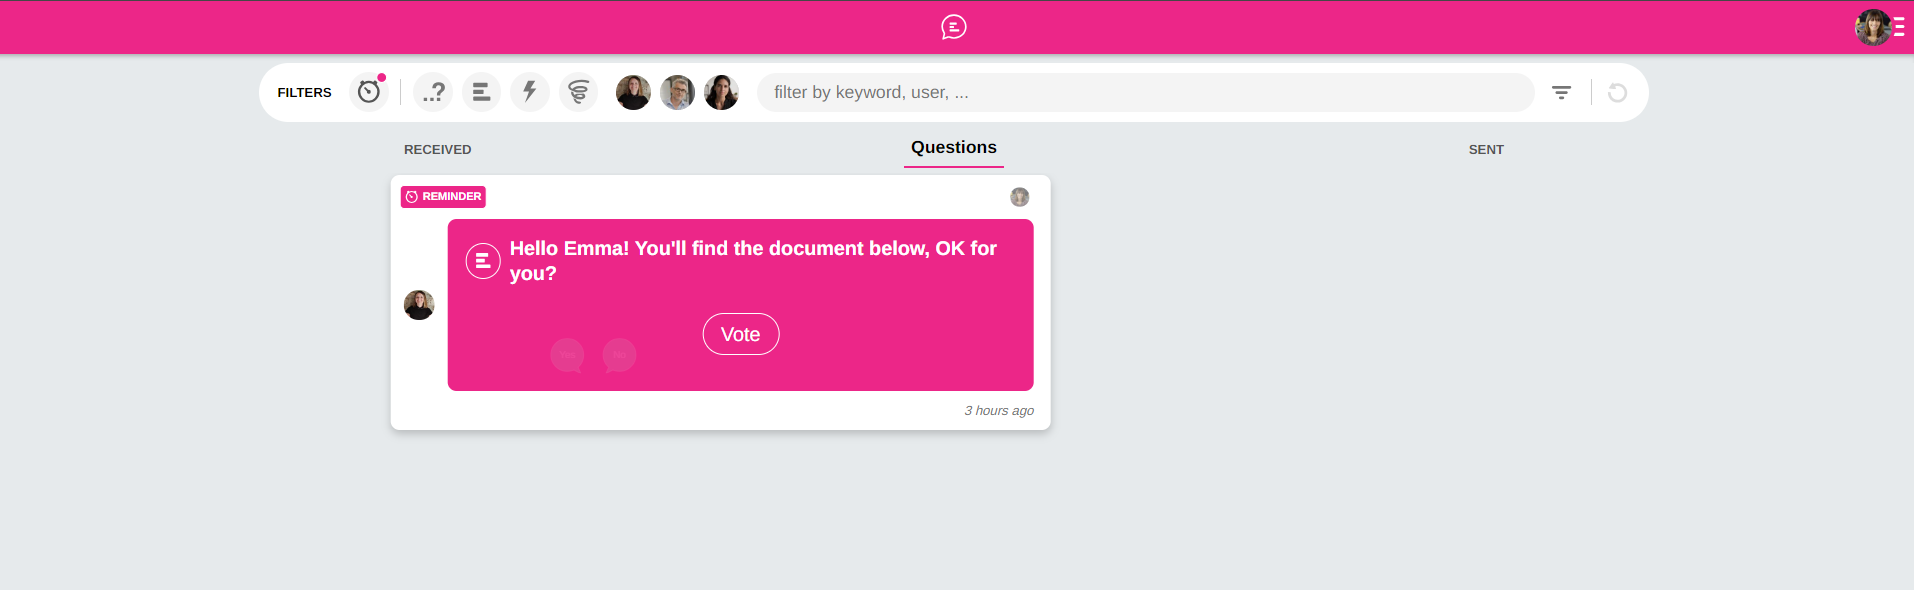
Task: Expand the advanced filter options icon
Action: (1561, 92)
